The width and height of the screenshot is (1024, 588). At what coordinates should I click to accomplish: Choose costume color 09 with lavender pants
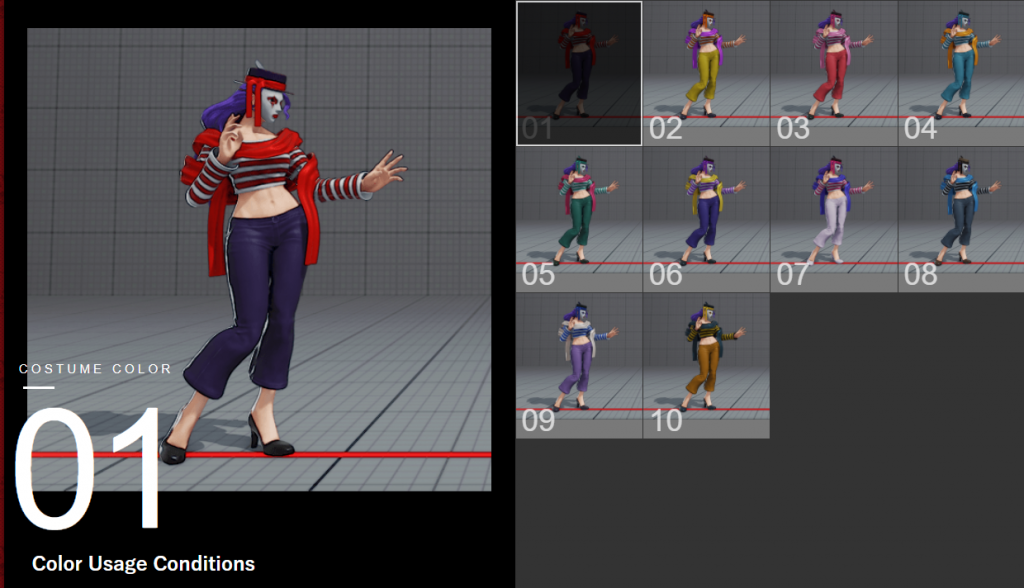pyautogui.click(x=579, y=366)
